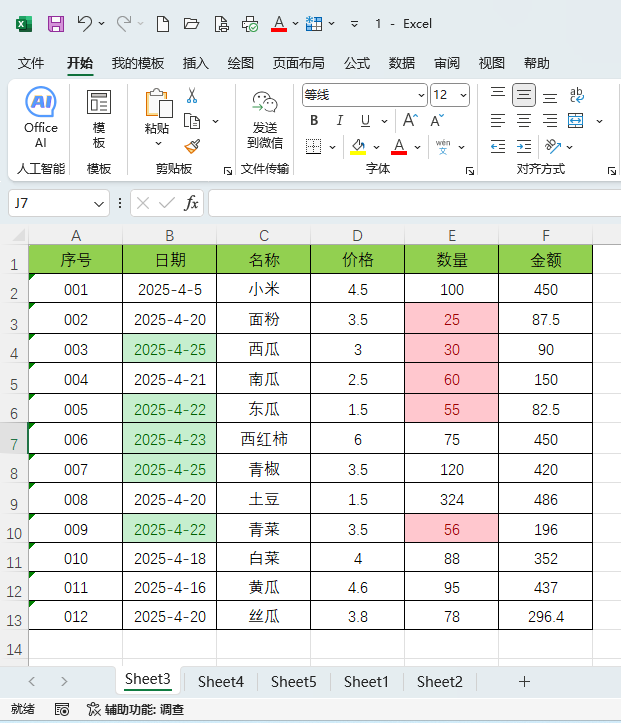Click font color A in quick access toolbar
The width and height of the screenshot is (621, 723).
point(278,24)
